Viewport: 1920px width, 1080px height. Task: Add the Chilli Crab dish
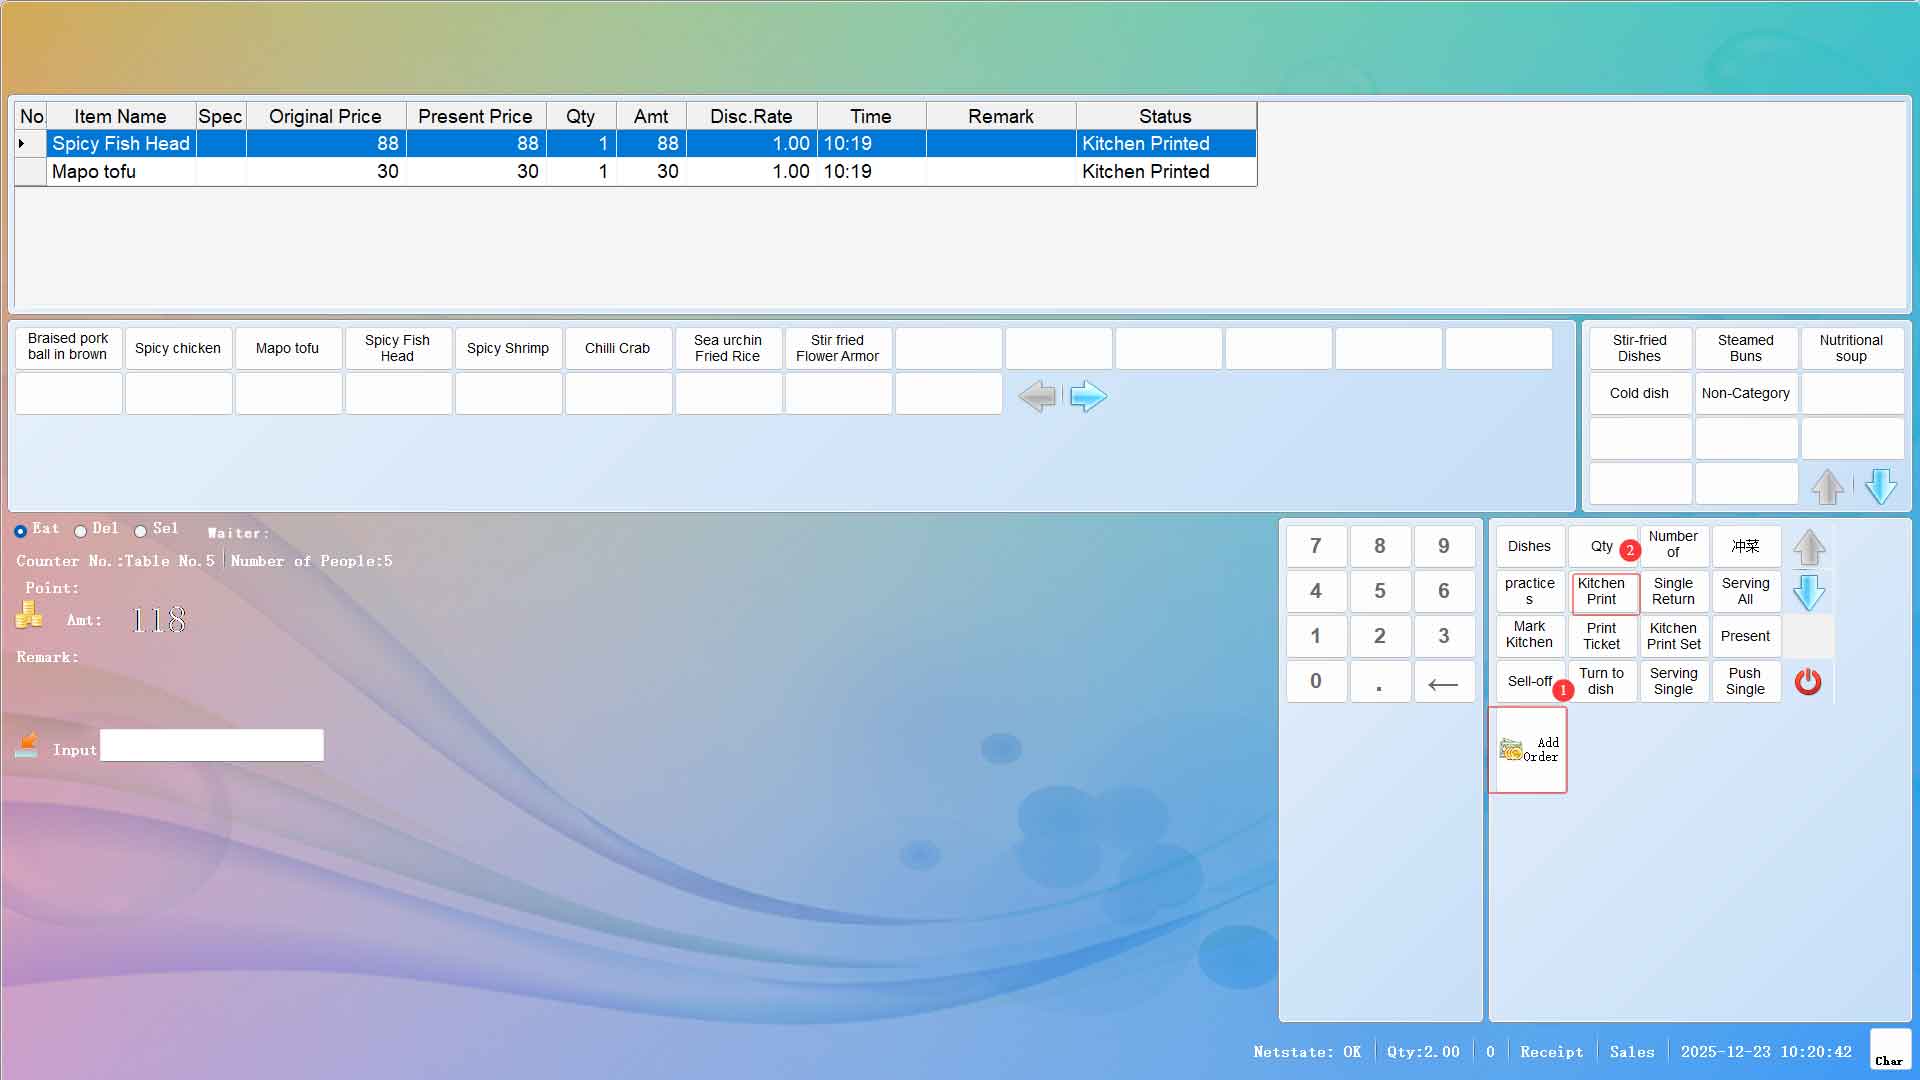617,348
